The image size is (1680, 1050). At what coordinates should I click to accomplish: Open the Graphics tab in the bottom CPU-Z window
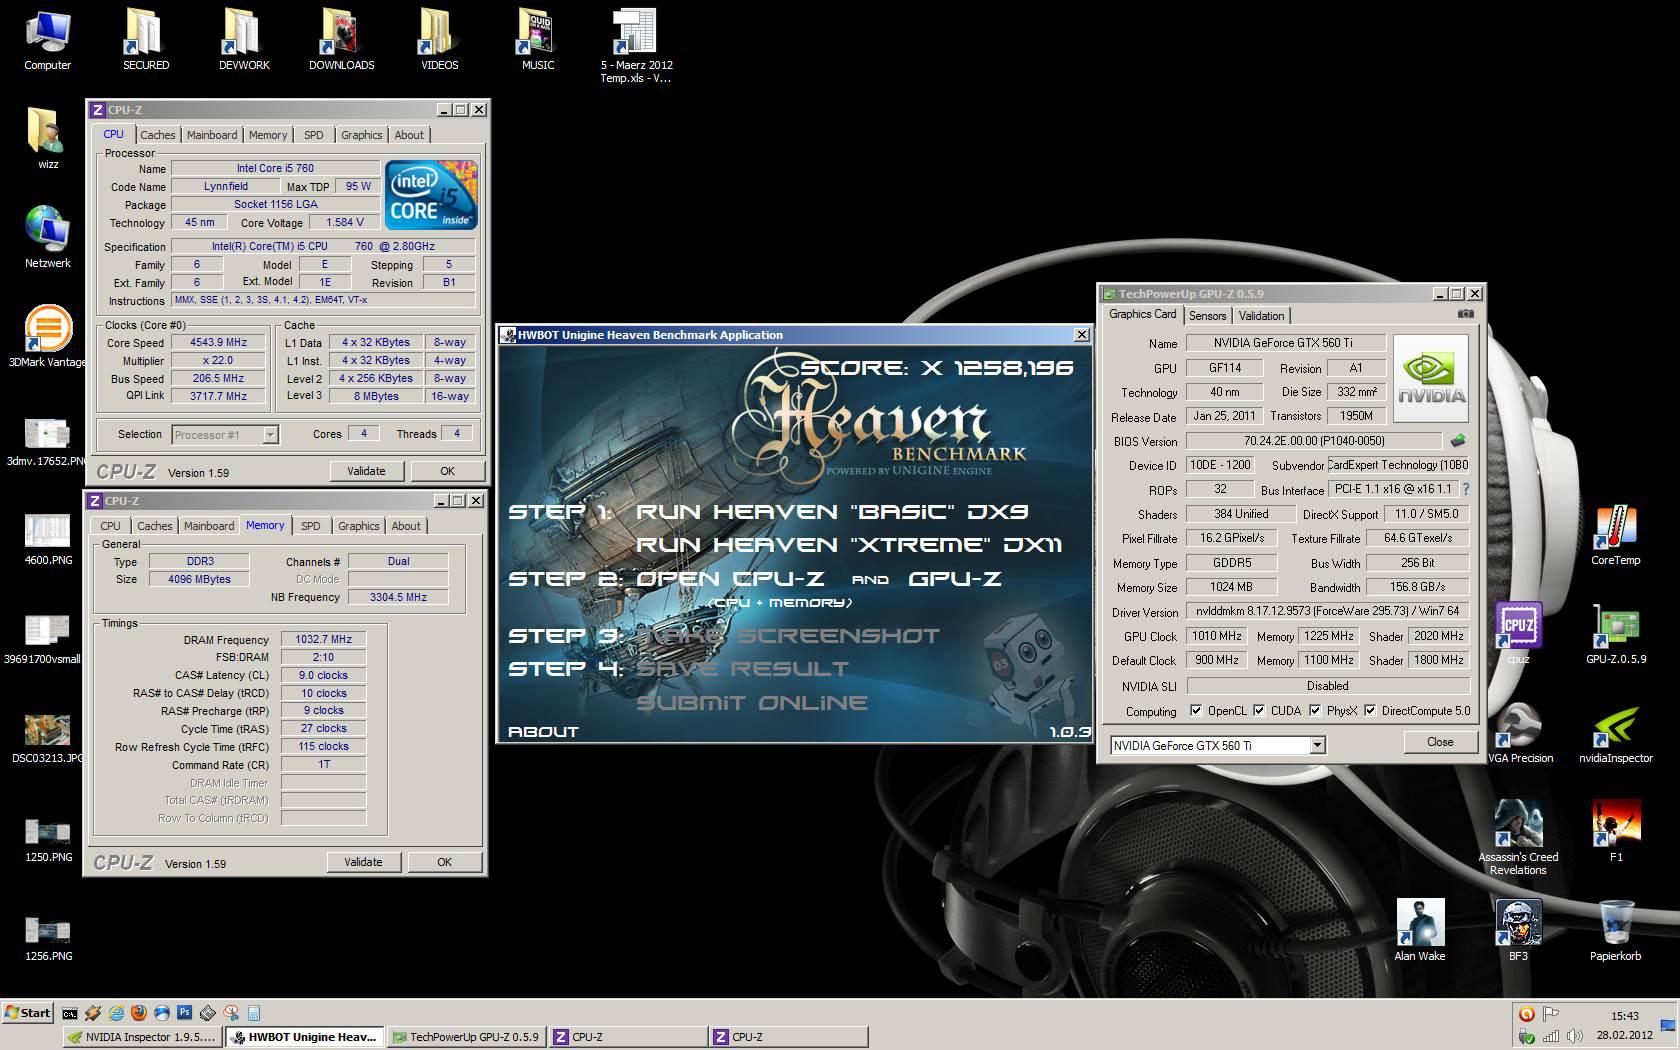point(358,526)
